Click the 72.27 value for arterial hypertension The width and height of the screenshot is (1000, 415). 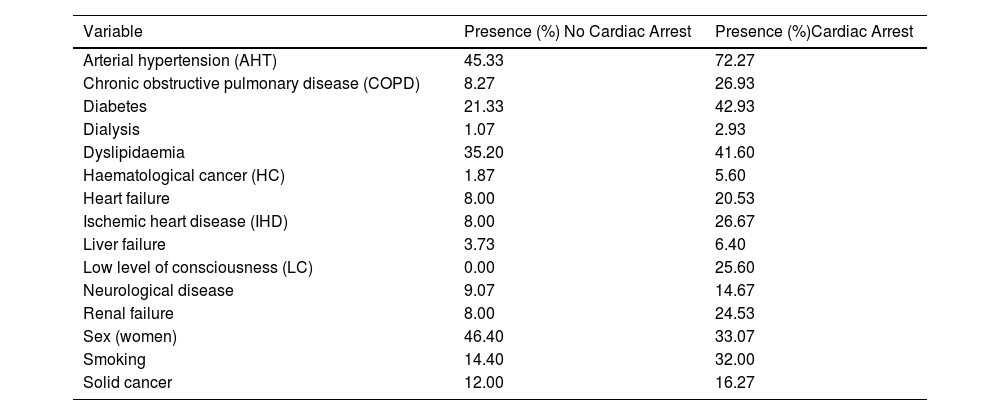pyautogui.click(x=733, y=60)
